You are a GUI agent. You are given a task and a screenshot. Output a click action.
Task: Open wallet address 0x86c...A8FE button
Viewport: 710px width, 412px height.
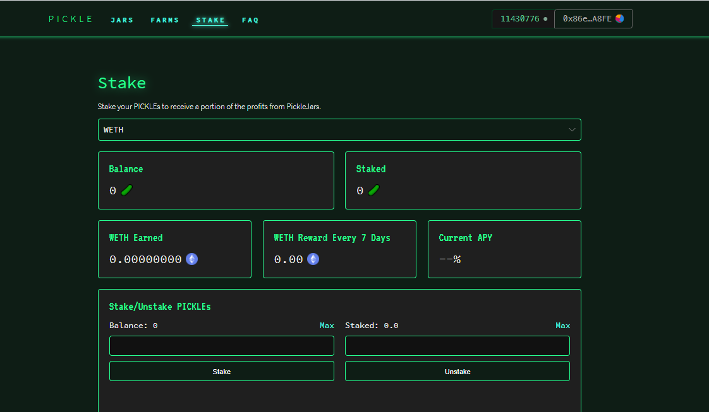[x=593, y=19]
